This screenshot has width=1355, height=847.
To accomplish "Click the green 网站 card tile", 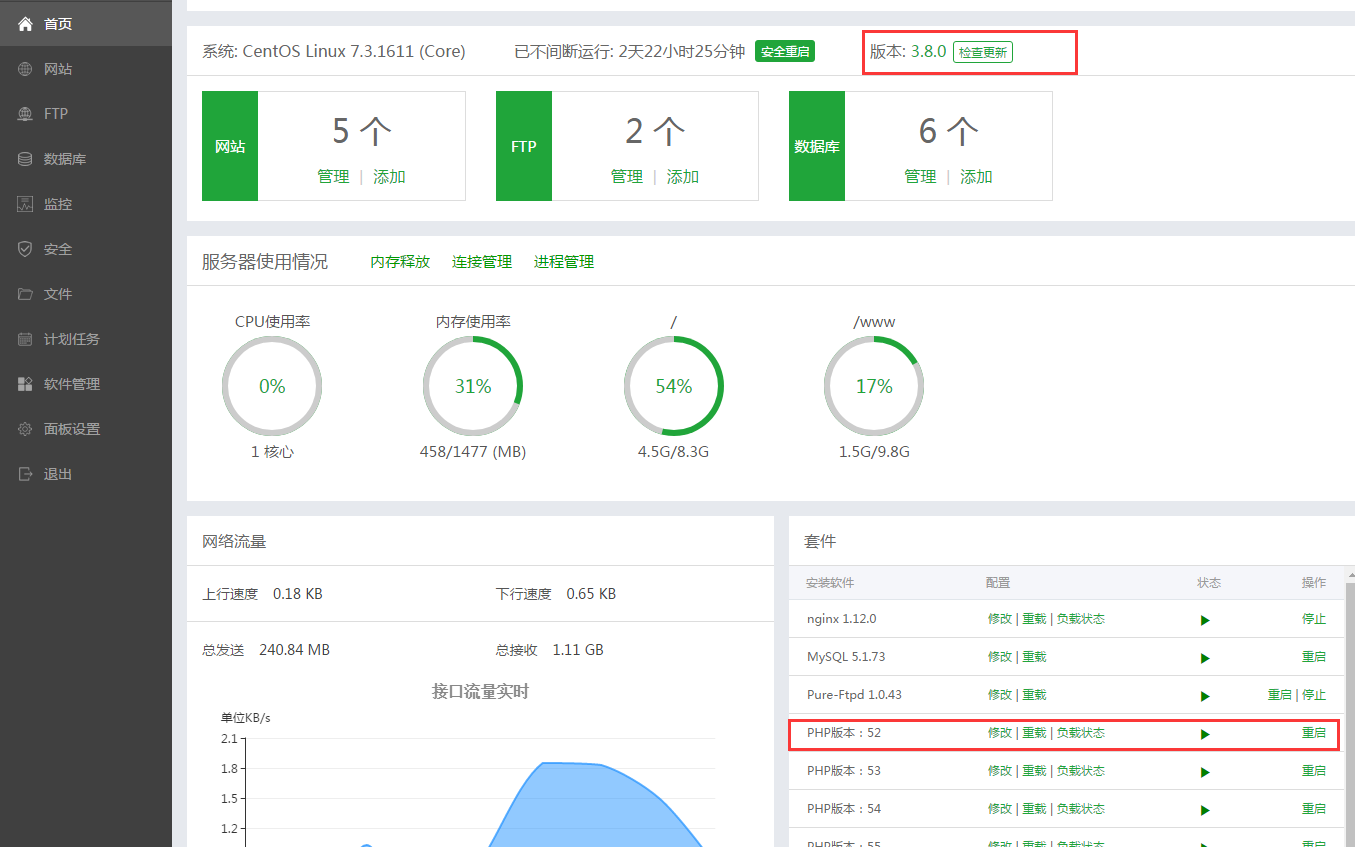I will click(x=230, y=146).
